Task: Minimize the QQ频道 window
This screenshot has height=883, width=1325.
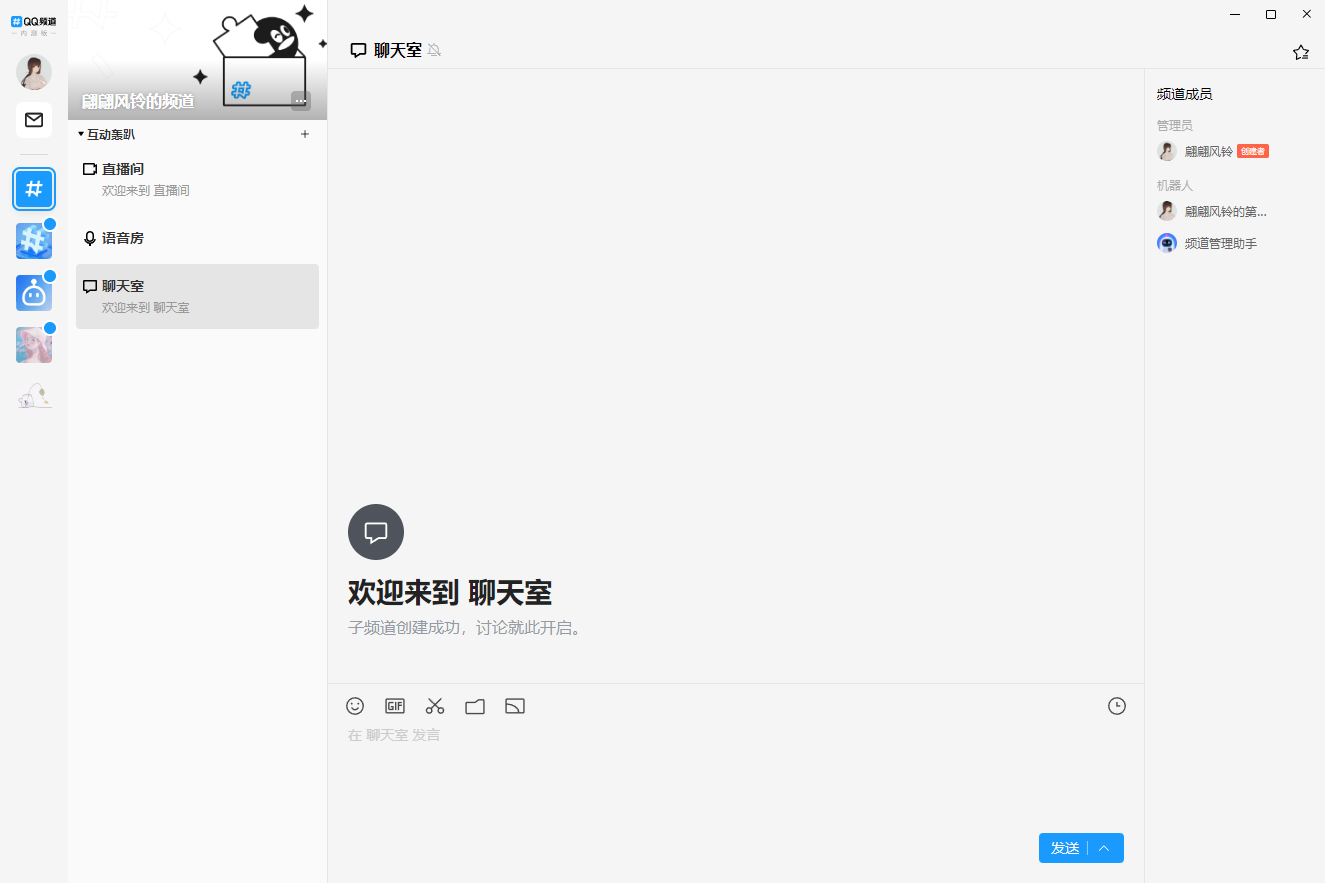Action: coord(1235,14)
